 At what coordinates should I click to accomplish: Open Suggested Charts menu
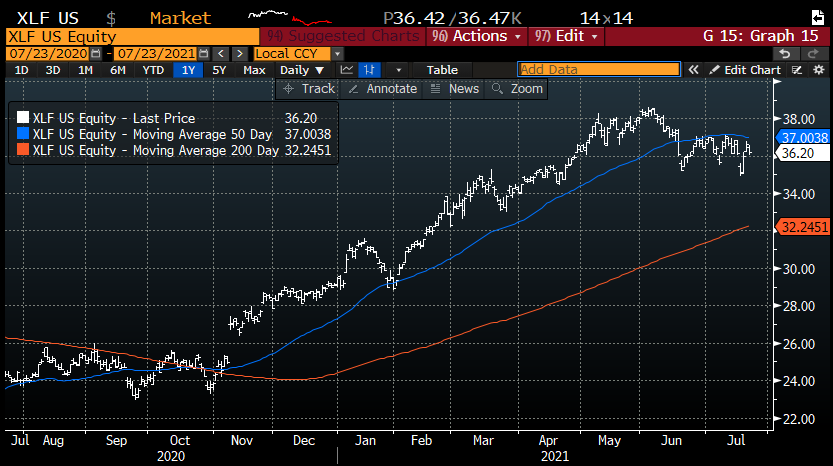pyautogui.click(x=343, y=36)
